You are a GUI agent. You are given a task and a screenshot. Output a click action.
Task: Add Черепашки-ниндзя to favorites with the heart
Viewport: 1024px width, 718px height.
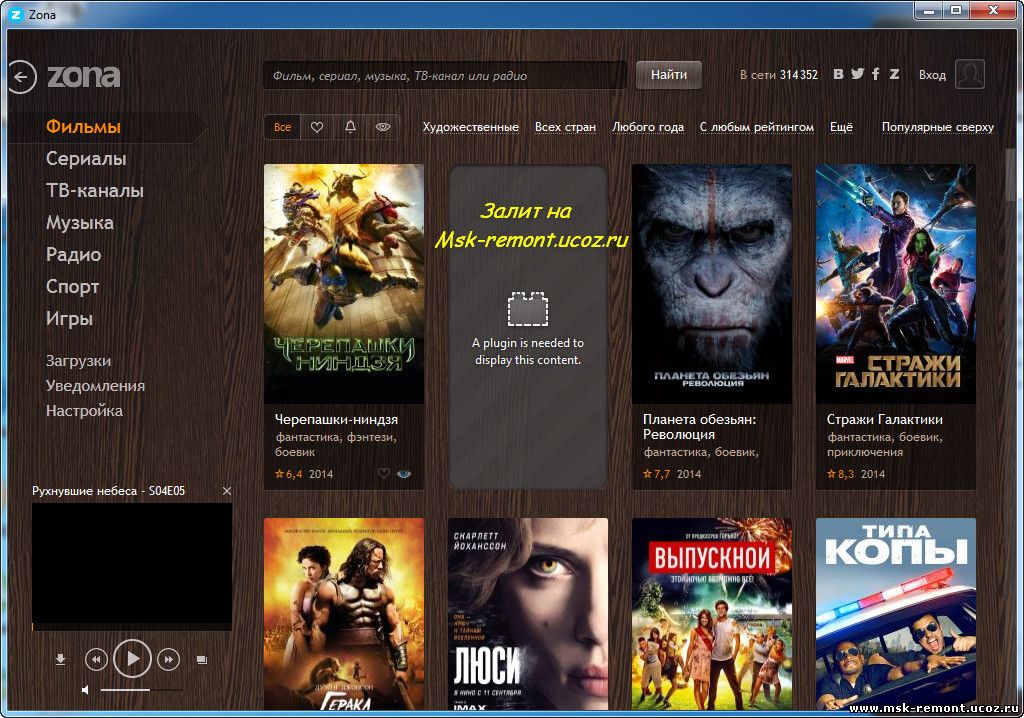(384, 473)
